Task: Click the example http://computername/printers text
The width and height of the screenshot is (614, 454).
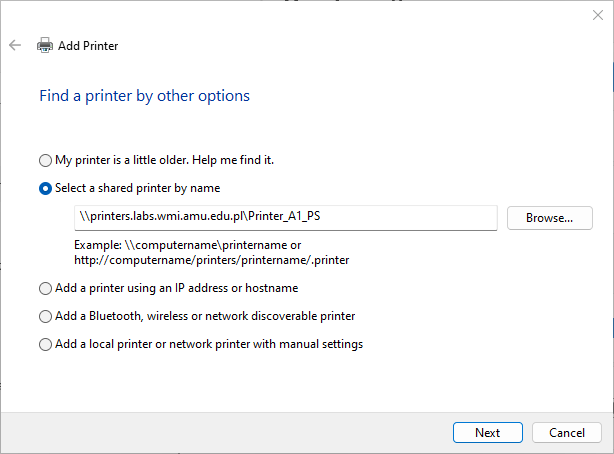Action: (211, 260)
